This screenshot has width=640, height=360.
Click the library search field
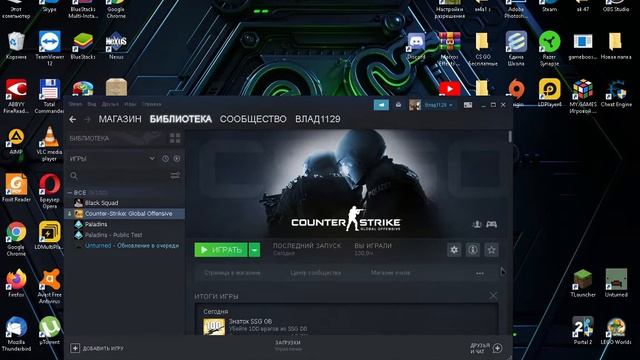pos(118,176)
